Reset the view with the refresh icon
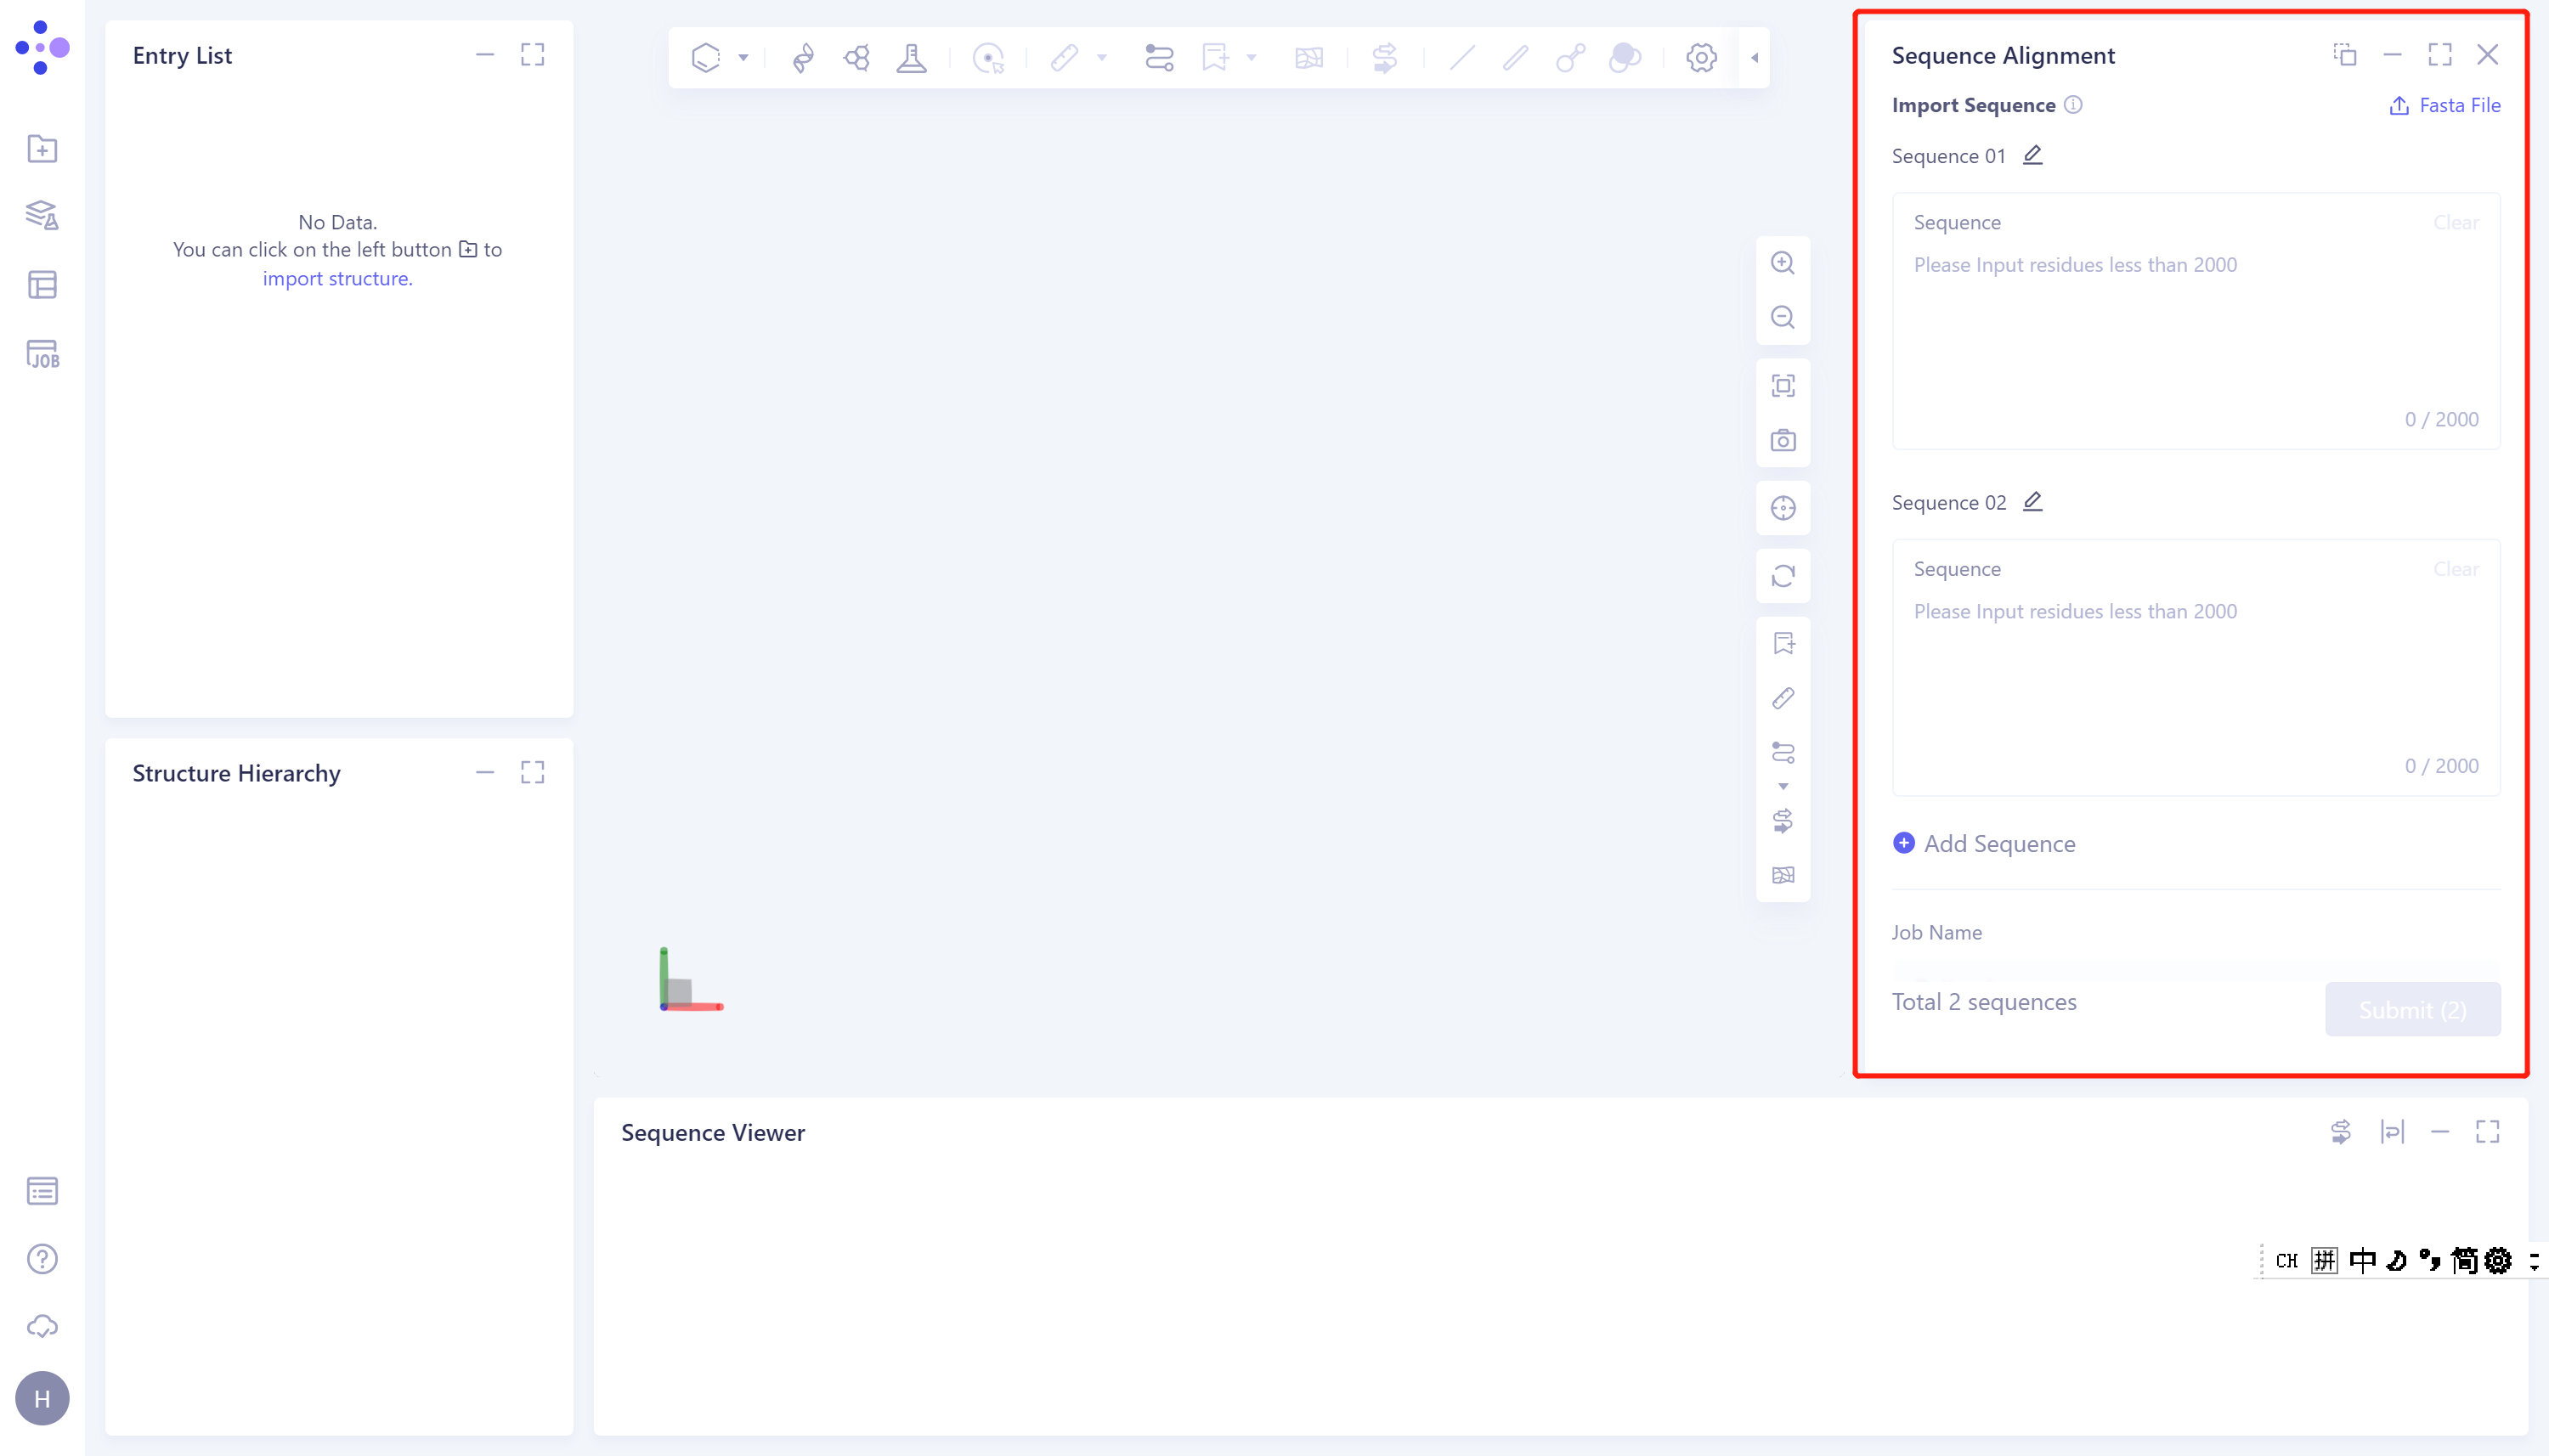The height and width of the screenshot is (1456, 2549). click(x=1784, y=577)
